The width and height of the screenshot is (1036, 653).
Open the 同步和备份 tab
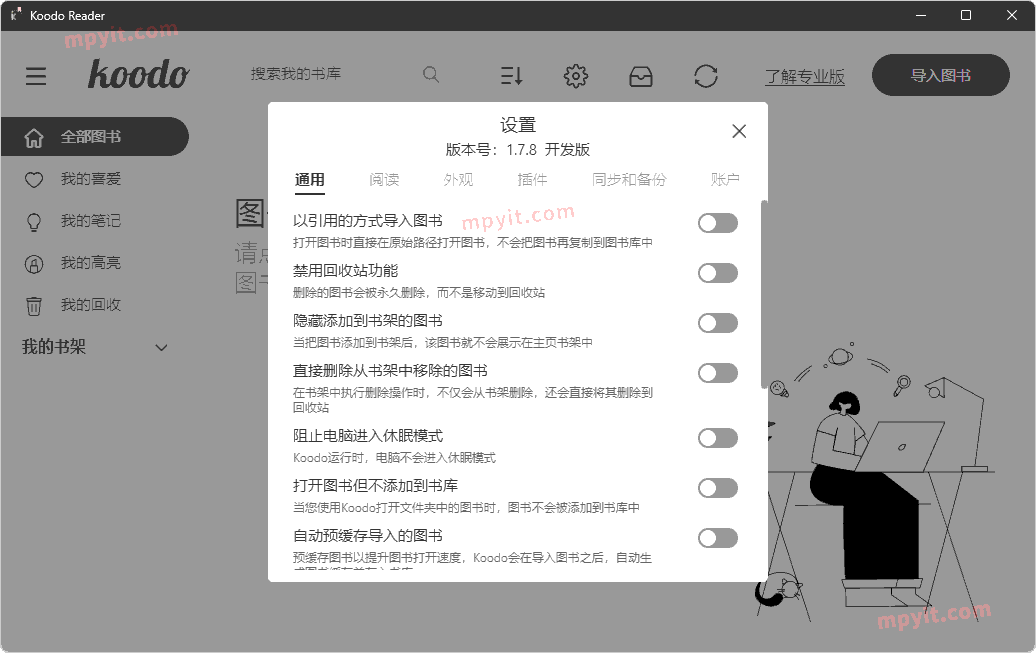(629, 180)
